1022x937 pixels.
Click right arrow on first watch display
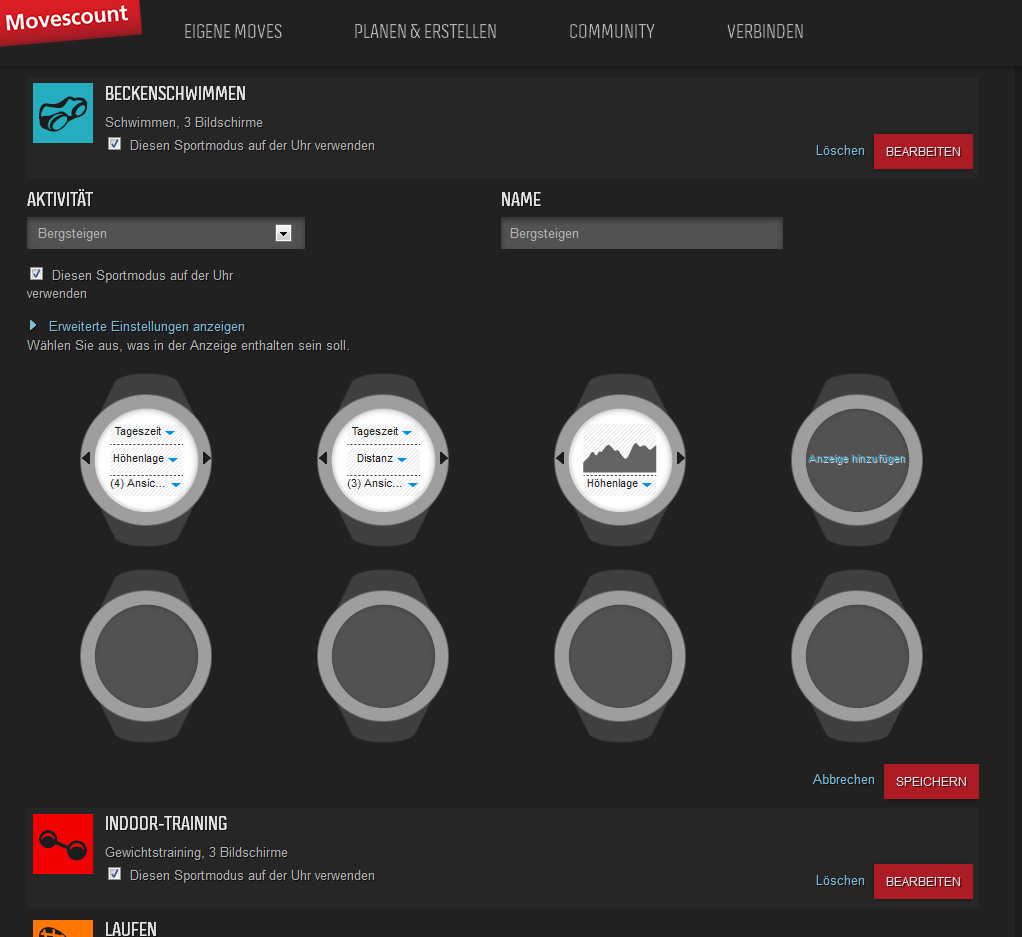click(x=207, y=458)
